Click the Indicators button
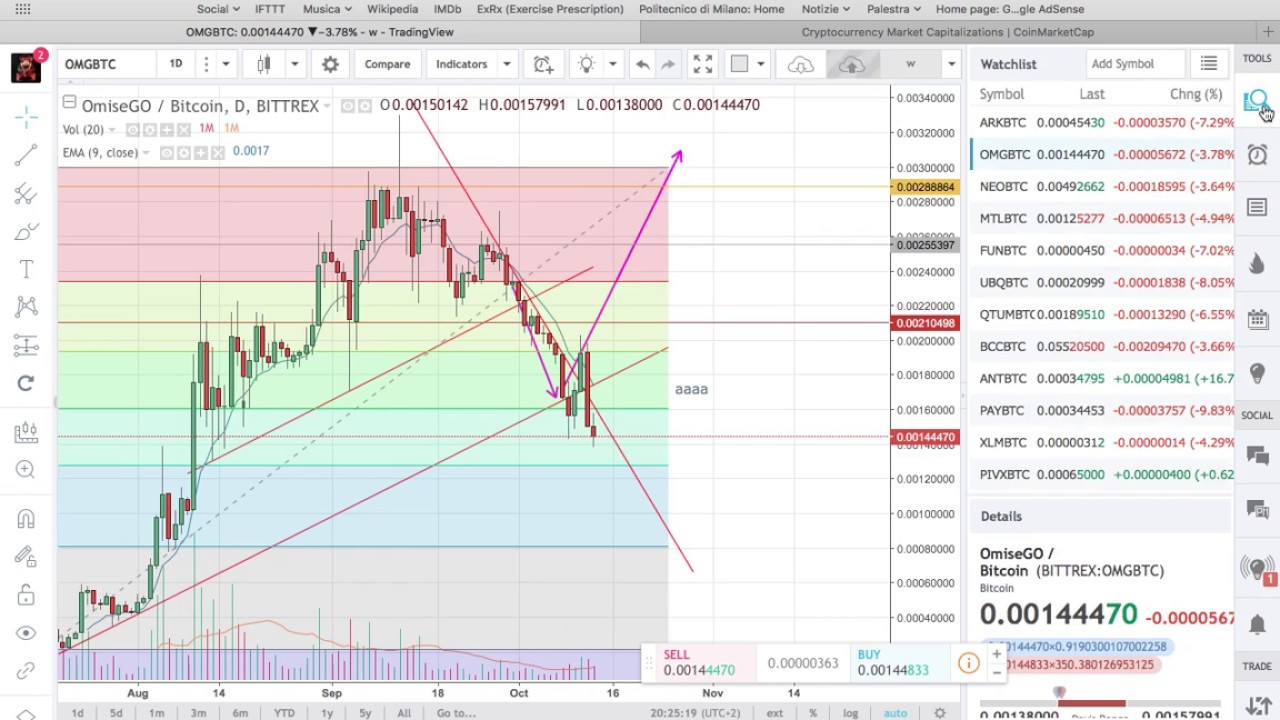 (x=461, y=64)
